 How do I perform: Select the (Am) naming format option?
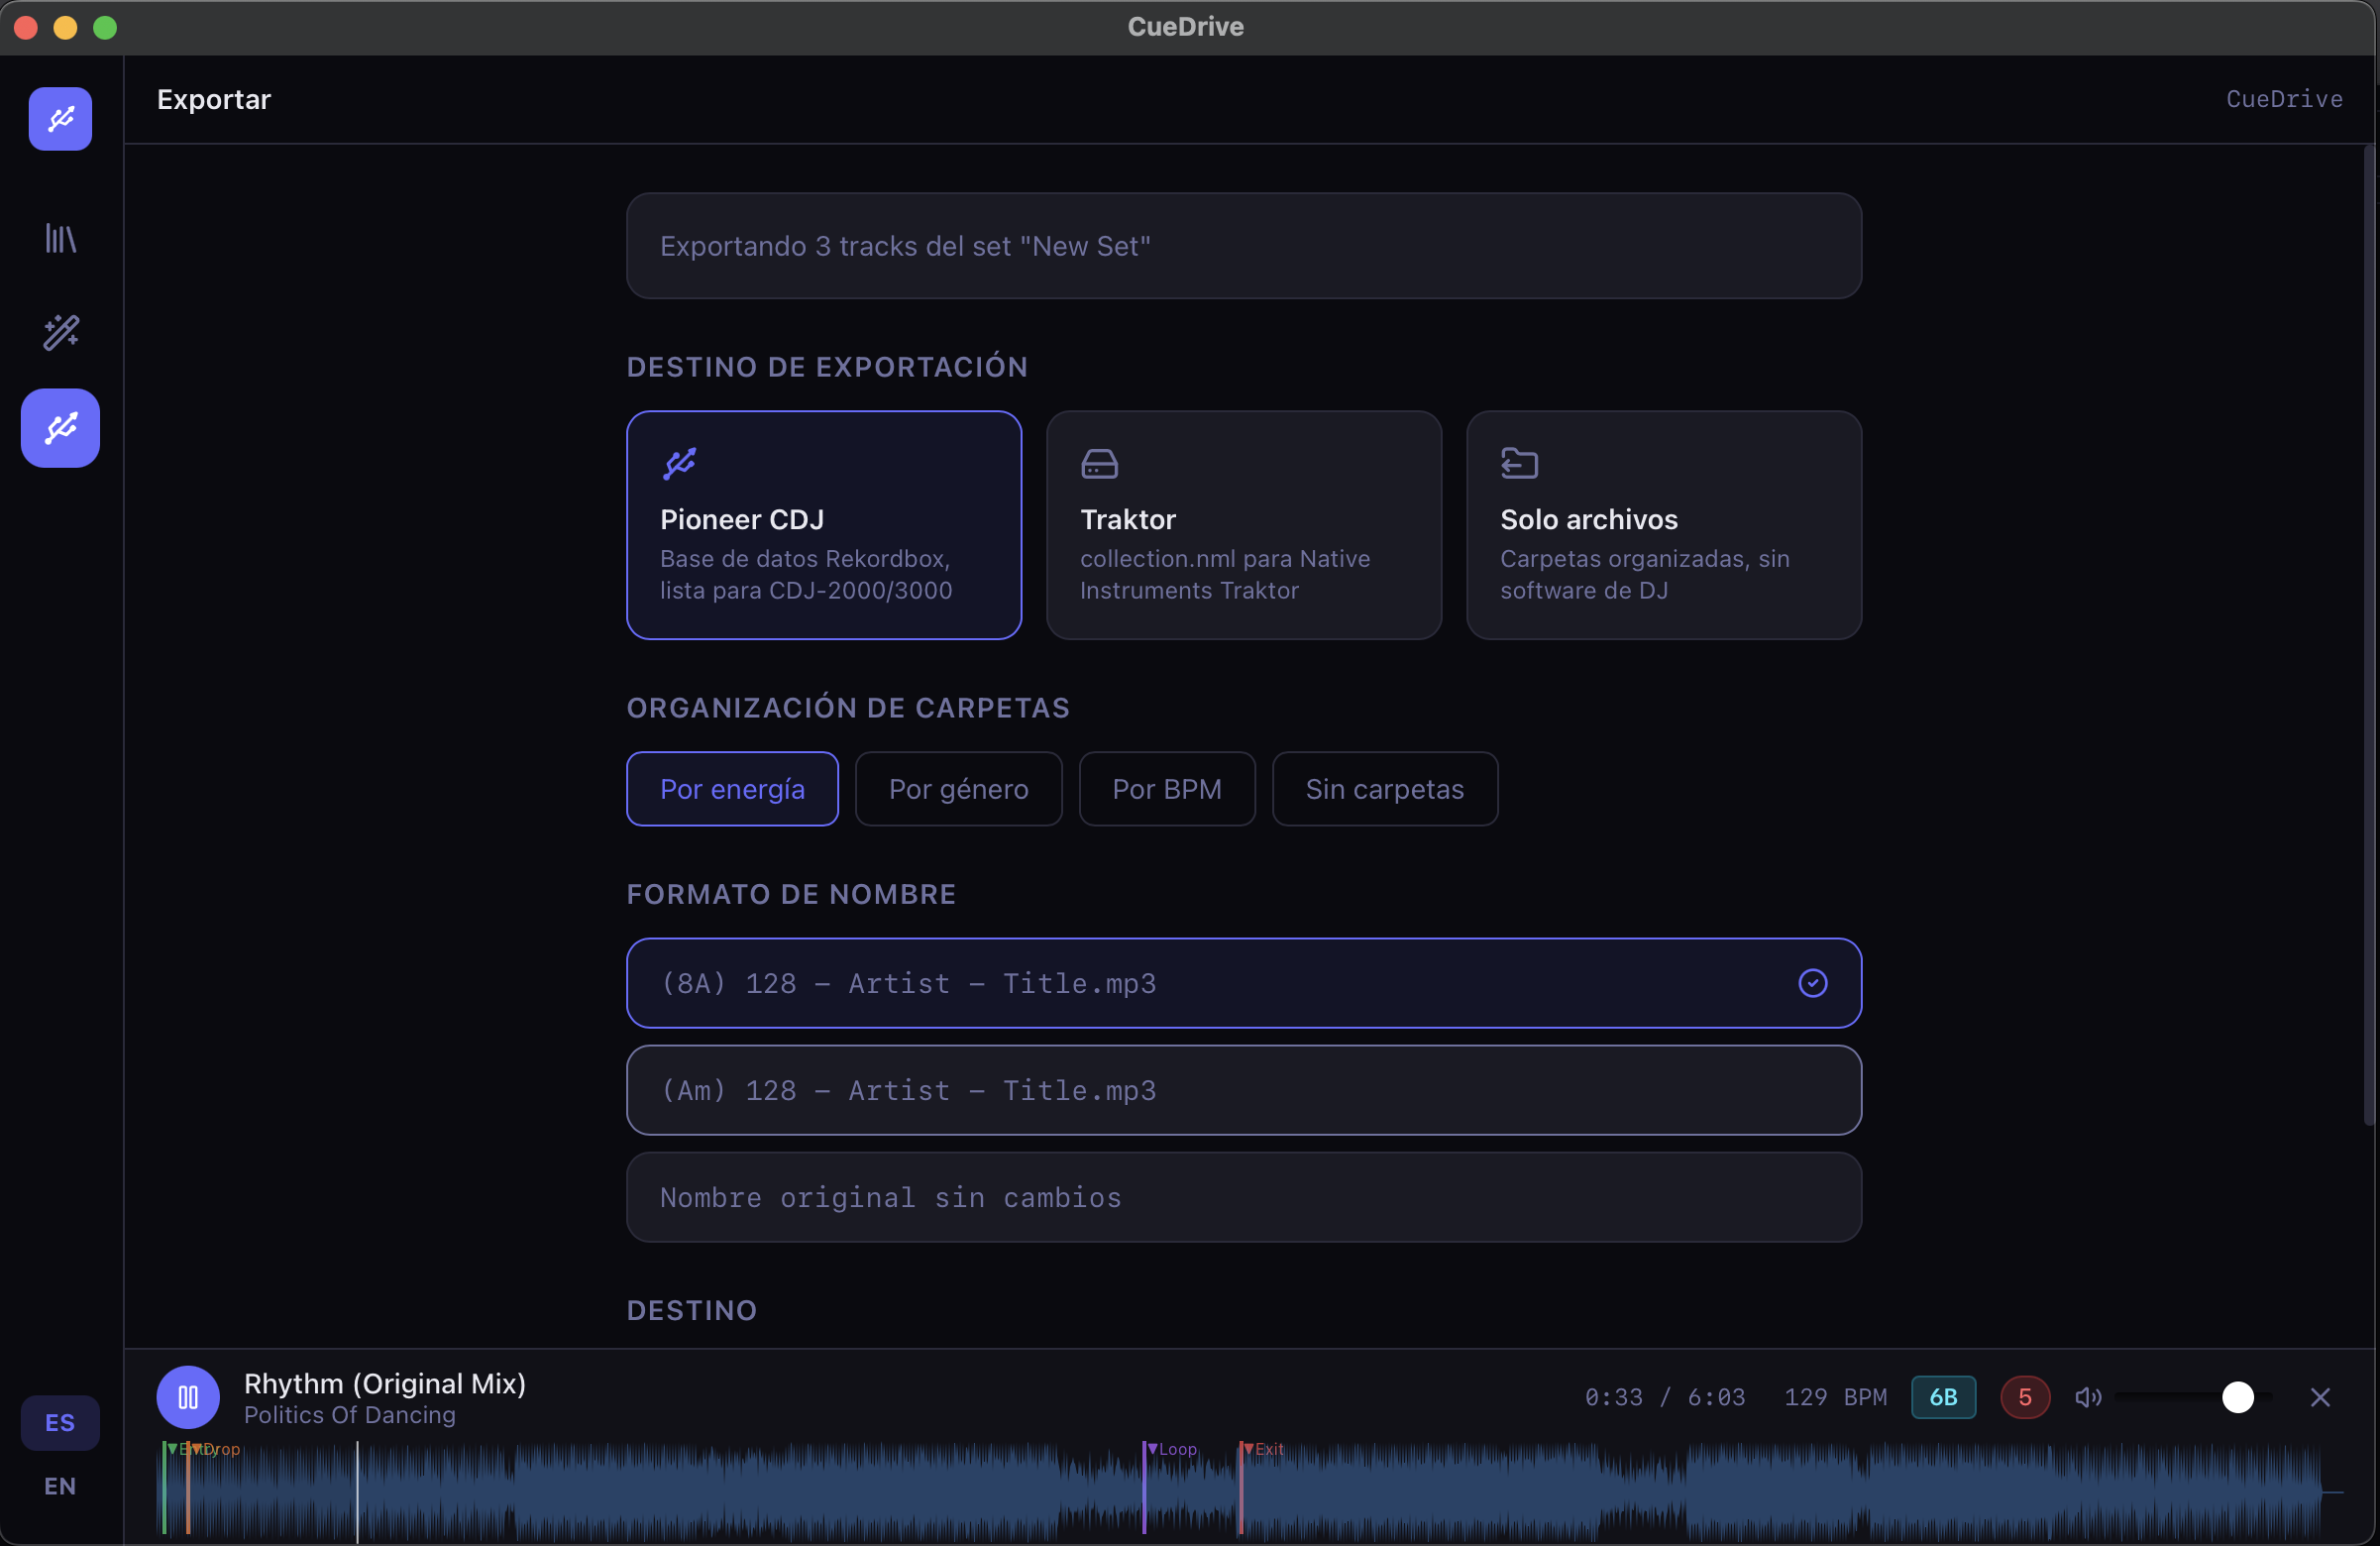1243,1090
